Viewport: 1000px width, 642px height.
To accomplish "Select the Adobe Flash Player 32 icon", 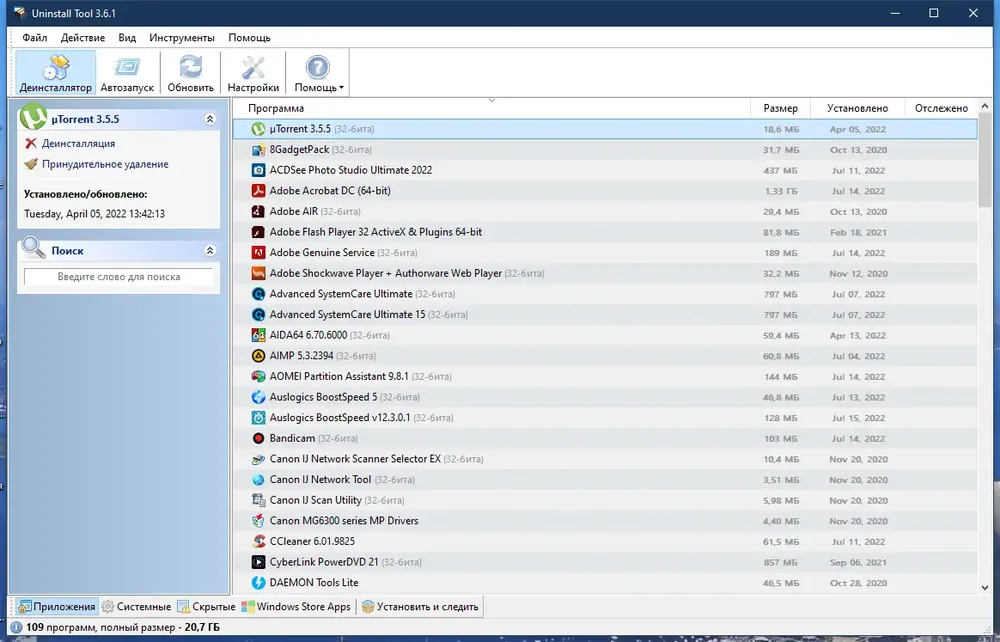I will pyautogui.click(x=258, y=232).
